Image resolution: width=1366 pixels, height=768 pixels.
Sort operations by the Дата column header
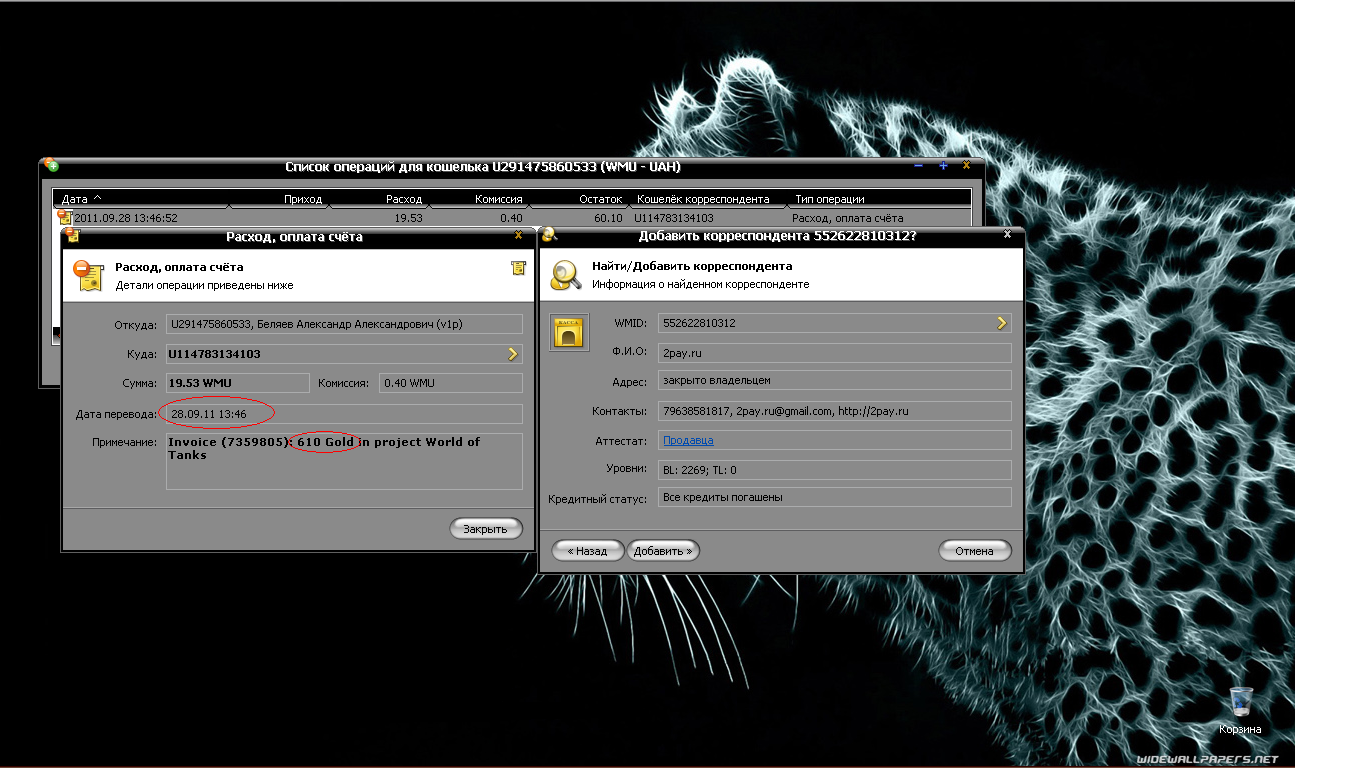point(80,199)
